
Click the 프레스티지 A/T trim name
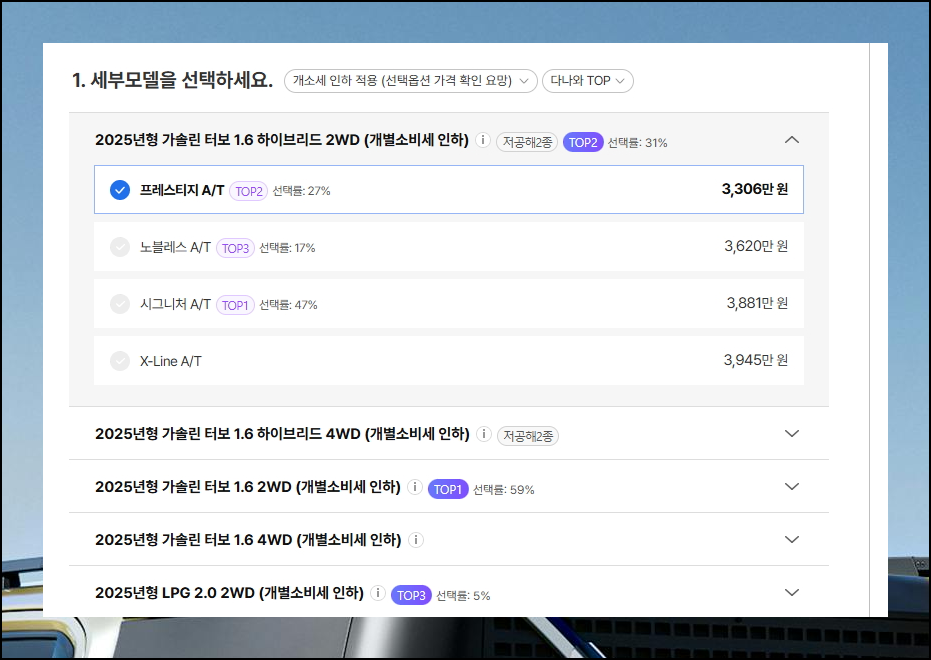[x=182, y=190]
